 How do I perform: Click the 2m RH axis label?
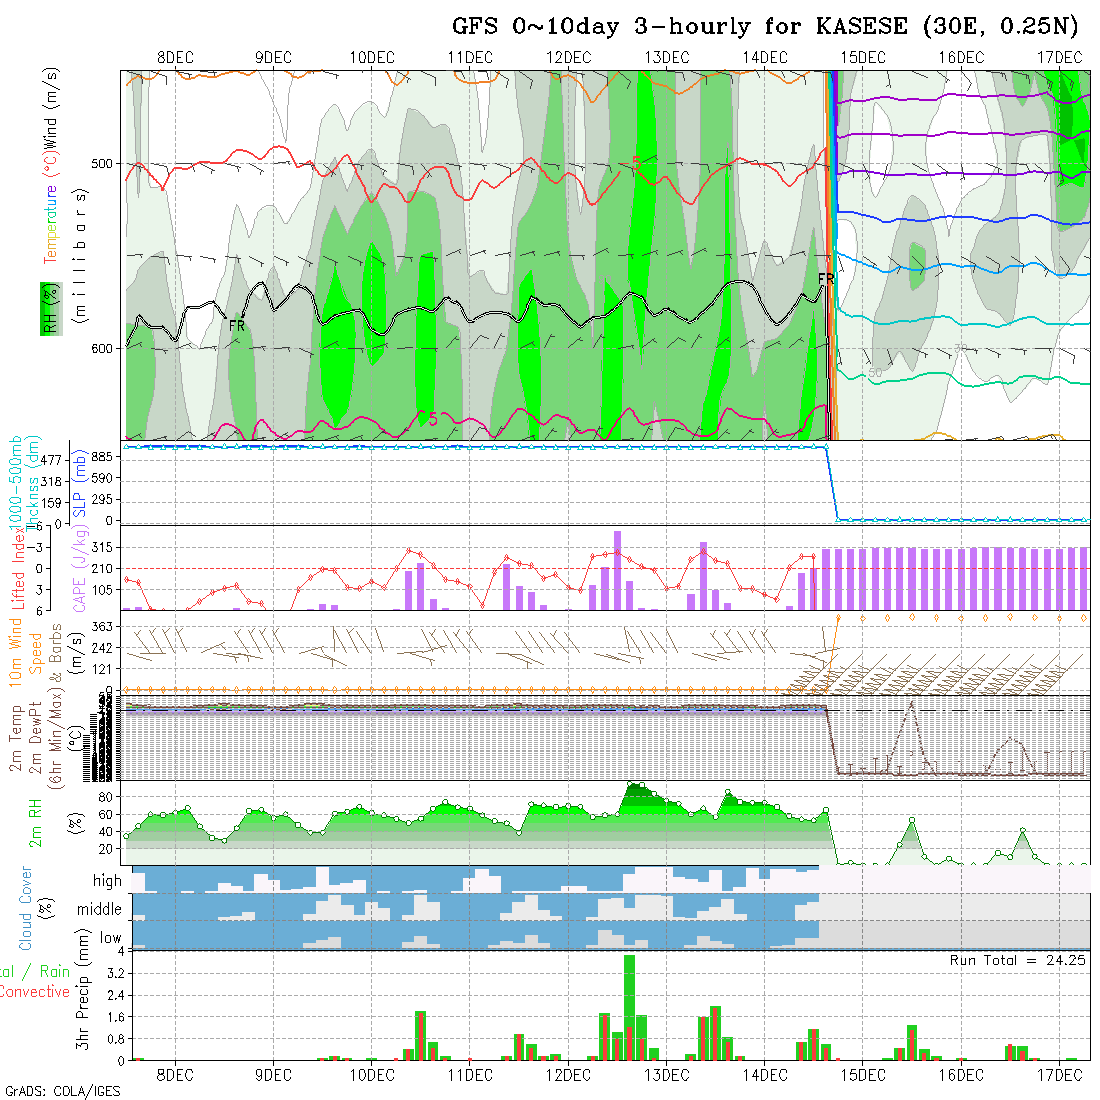[36, 823]
